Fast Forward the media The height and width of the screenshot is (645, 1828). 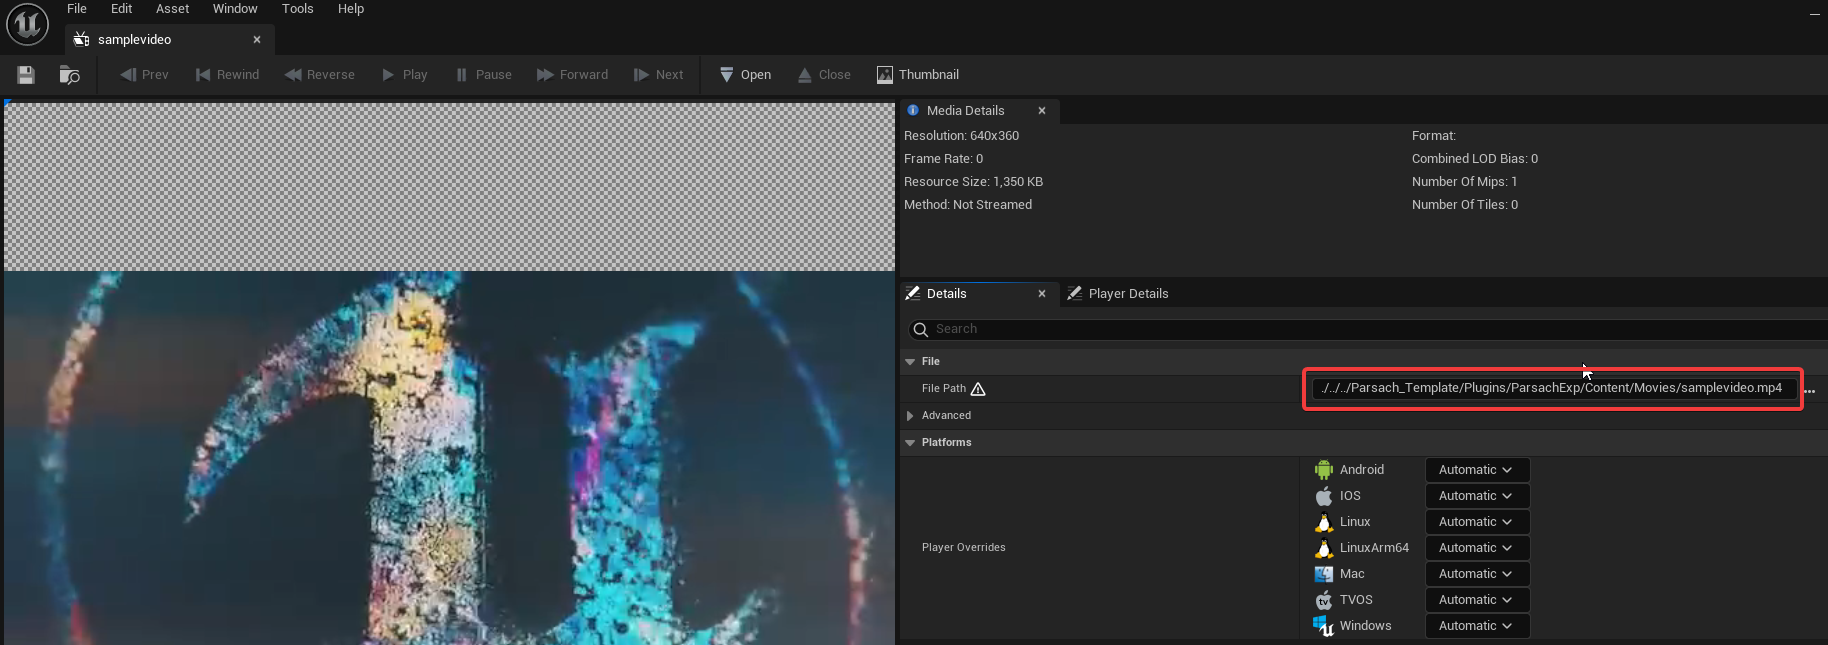(x=572, y=75)
